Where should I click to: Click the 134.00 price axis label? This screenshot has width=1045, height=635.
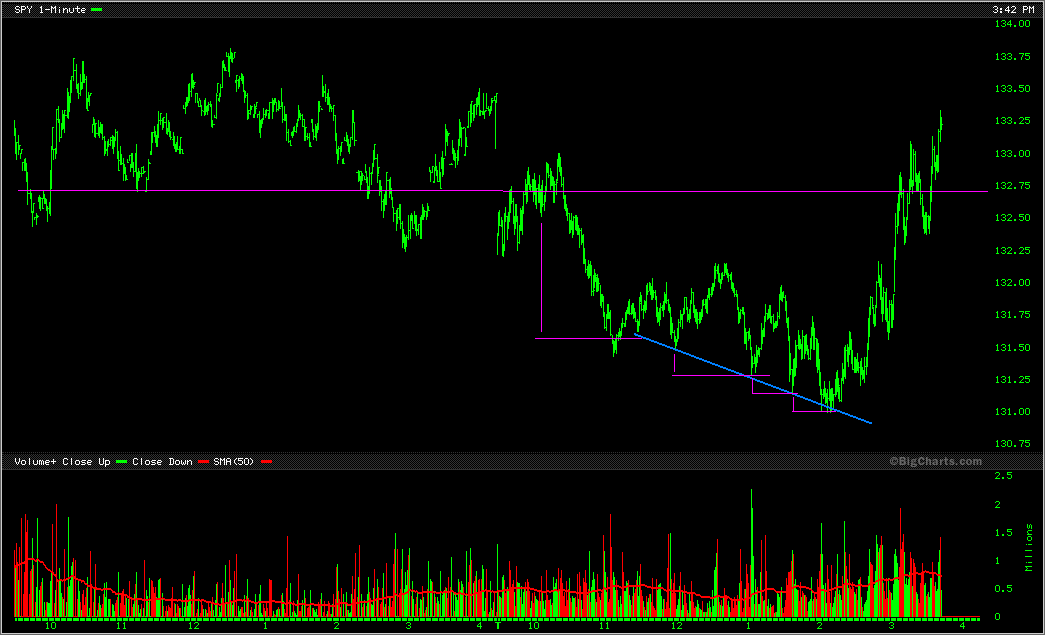tap(1012, 24)
